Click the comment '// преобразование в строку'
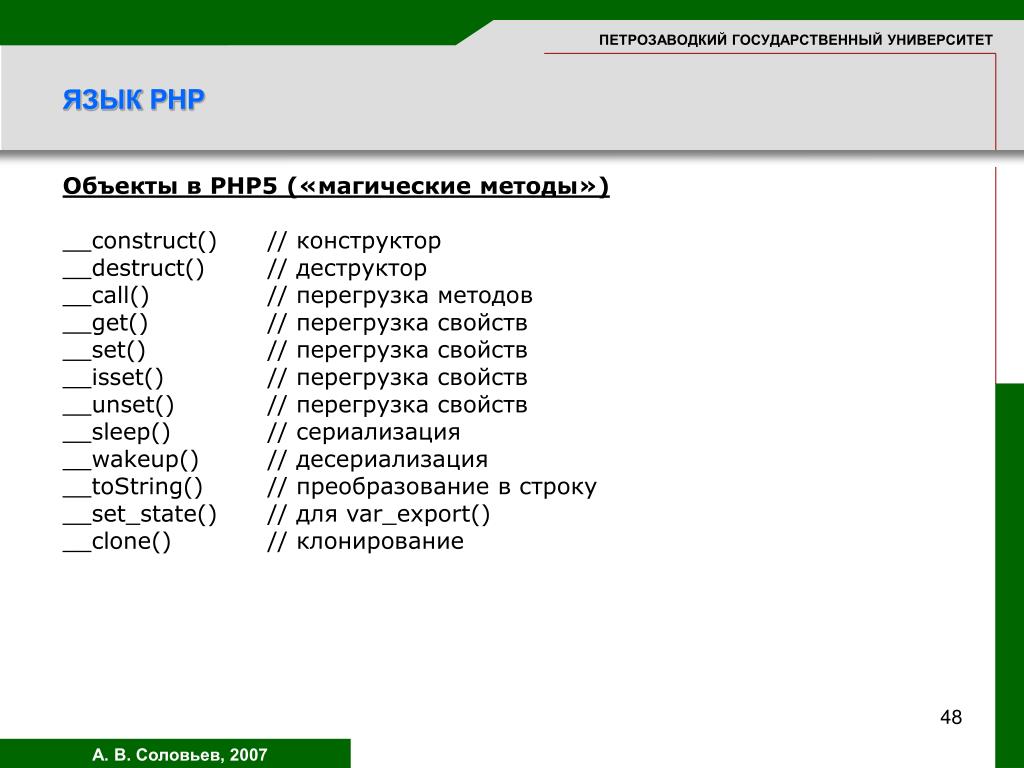The width and height of the screenshot is (1024, 768). click(432, 487)
